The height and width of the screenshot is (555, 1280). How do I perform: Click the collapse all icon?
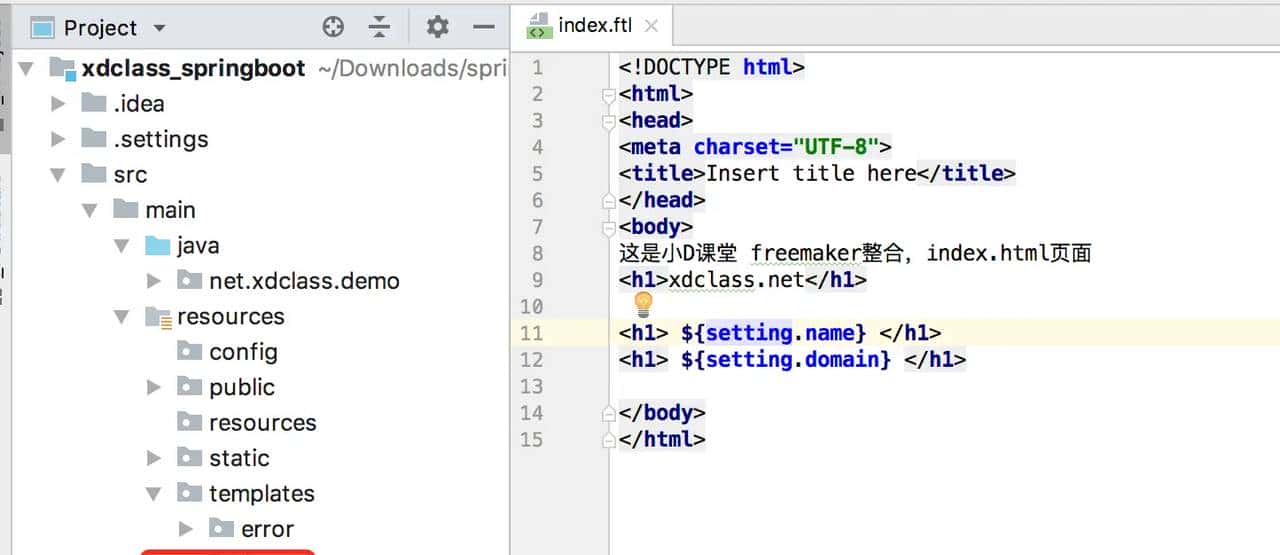coord(379,27)
